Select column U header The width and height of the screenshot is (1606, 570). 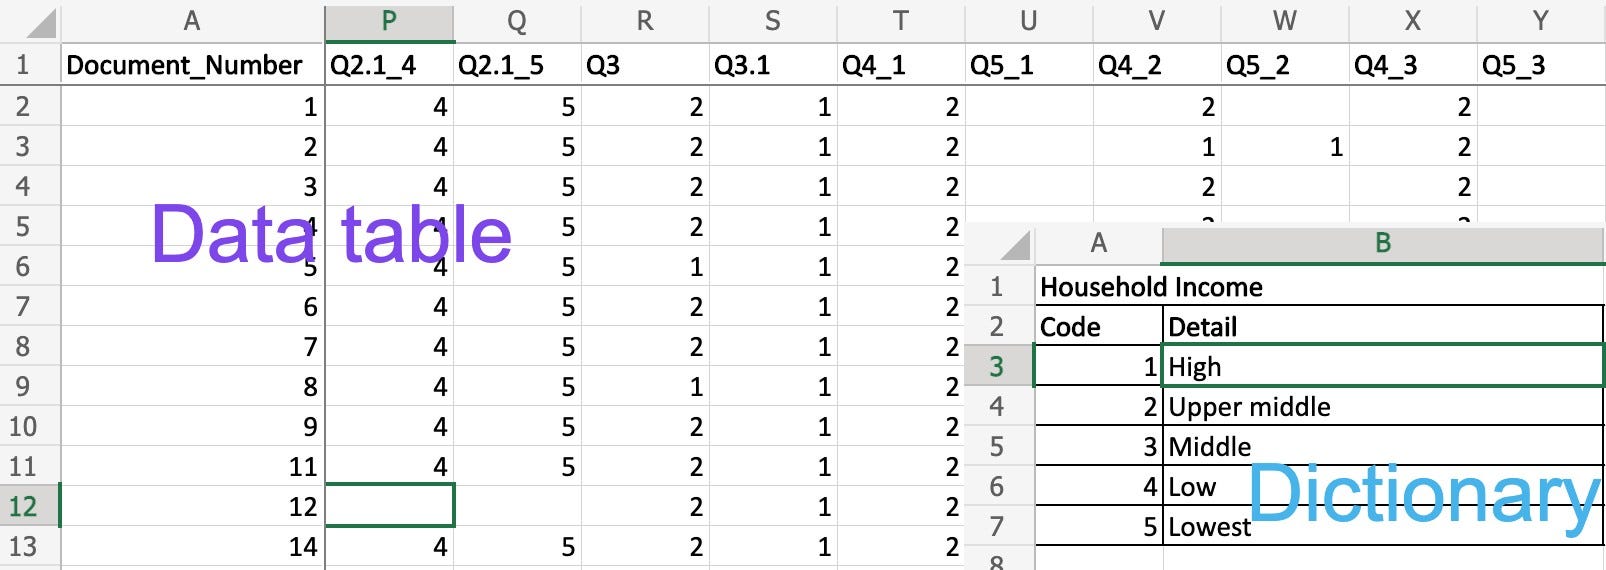pos(1028,21)
